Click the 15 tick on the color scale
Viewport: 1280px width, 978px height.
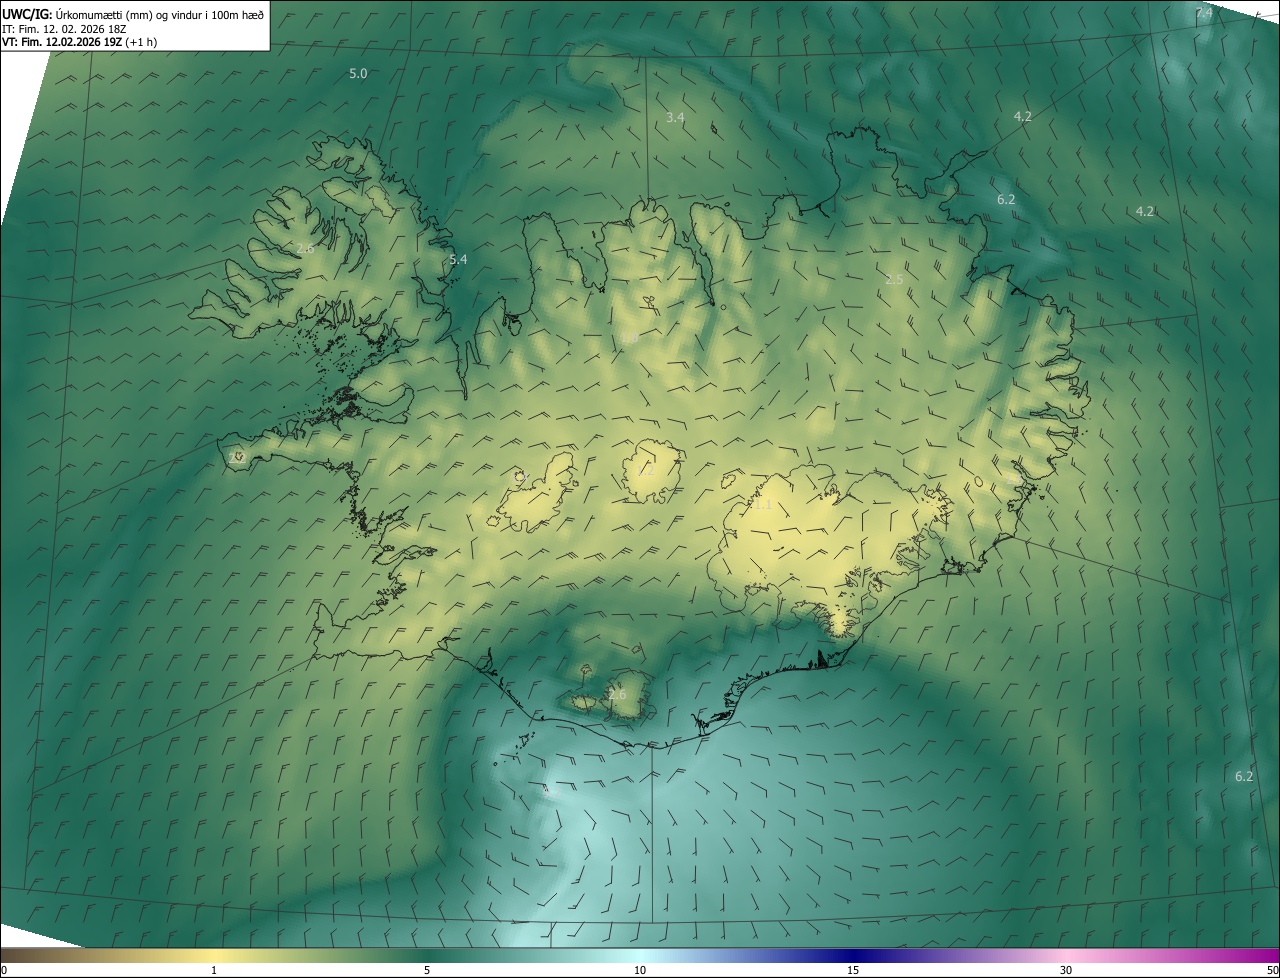[853, 970]
